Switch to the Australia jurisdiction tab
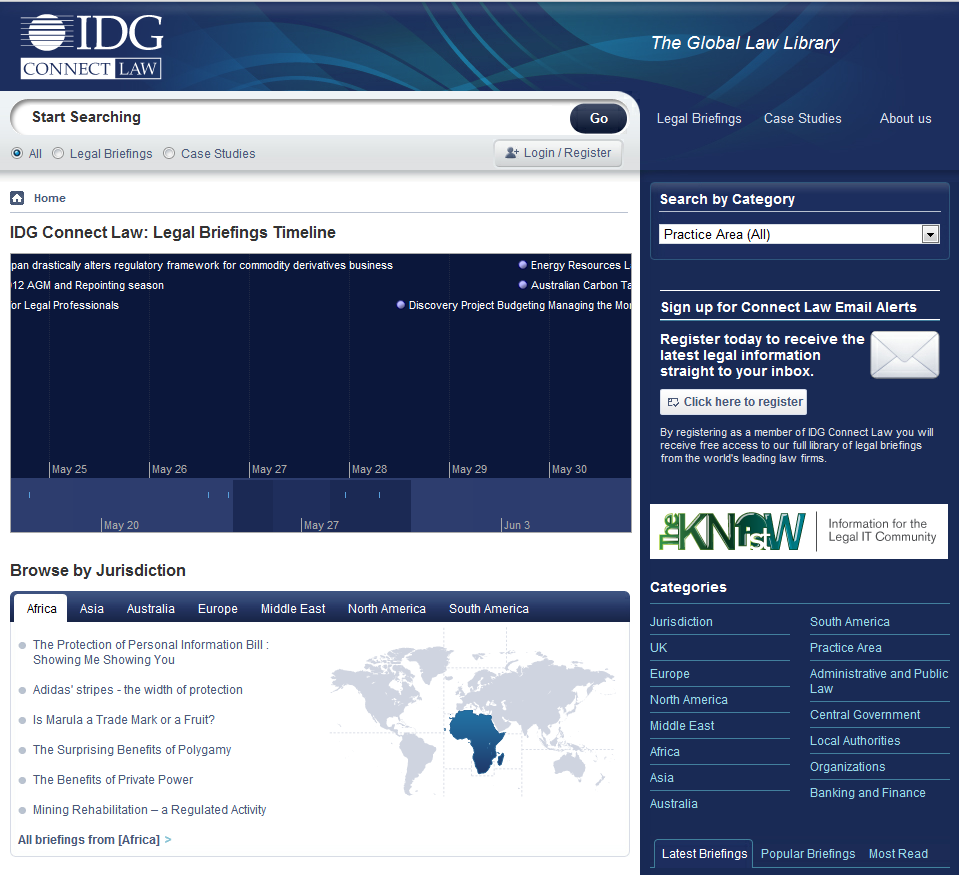Image resolution: width=959 pixels, height=875 pixels. (x=150, y=609)
